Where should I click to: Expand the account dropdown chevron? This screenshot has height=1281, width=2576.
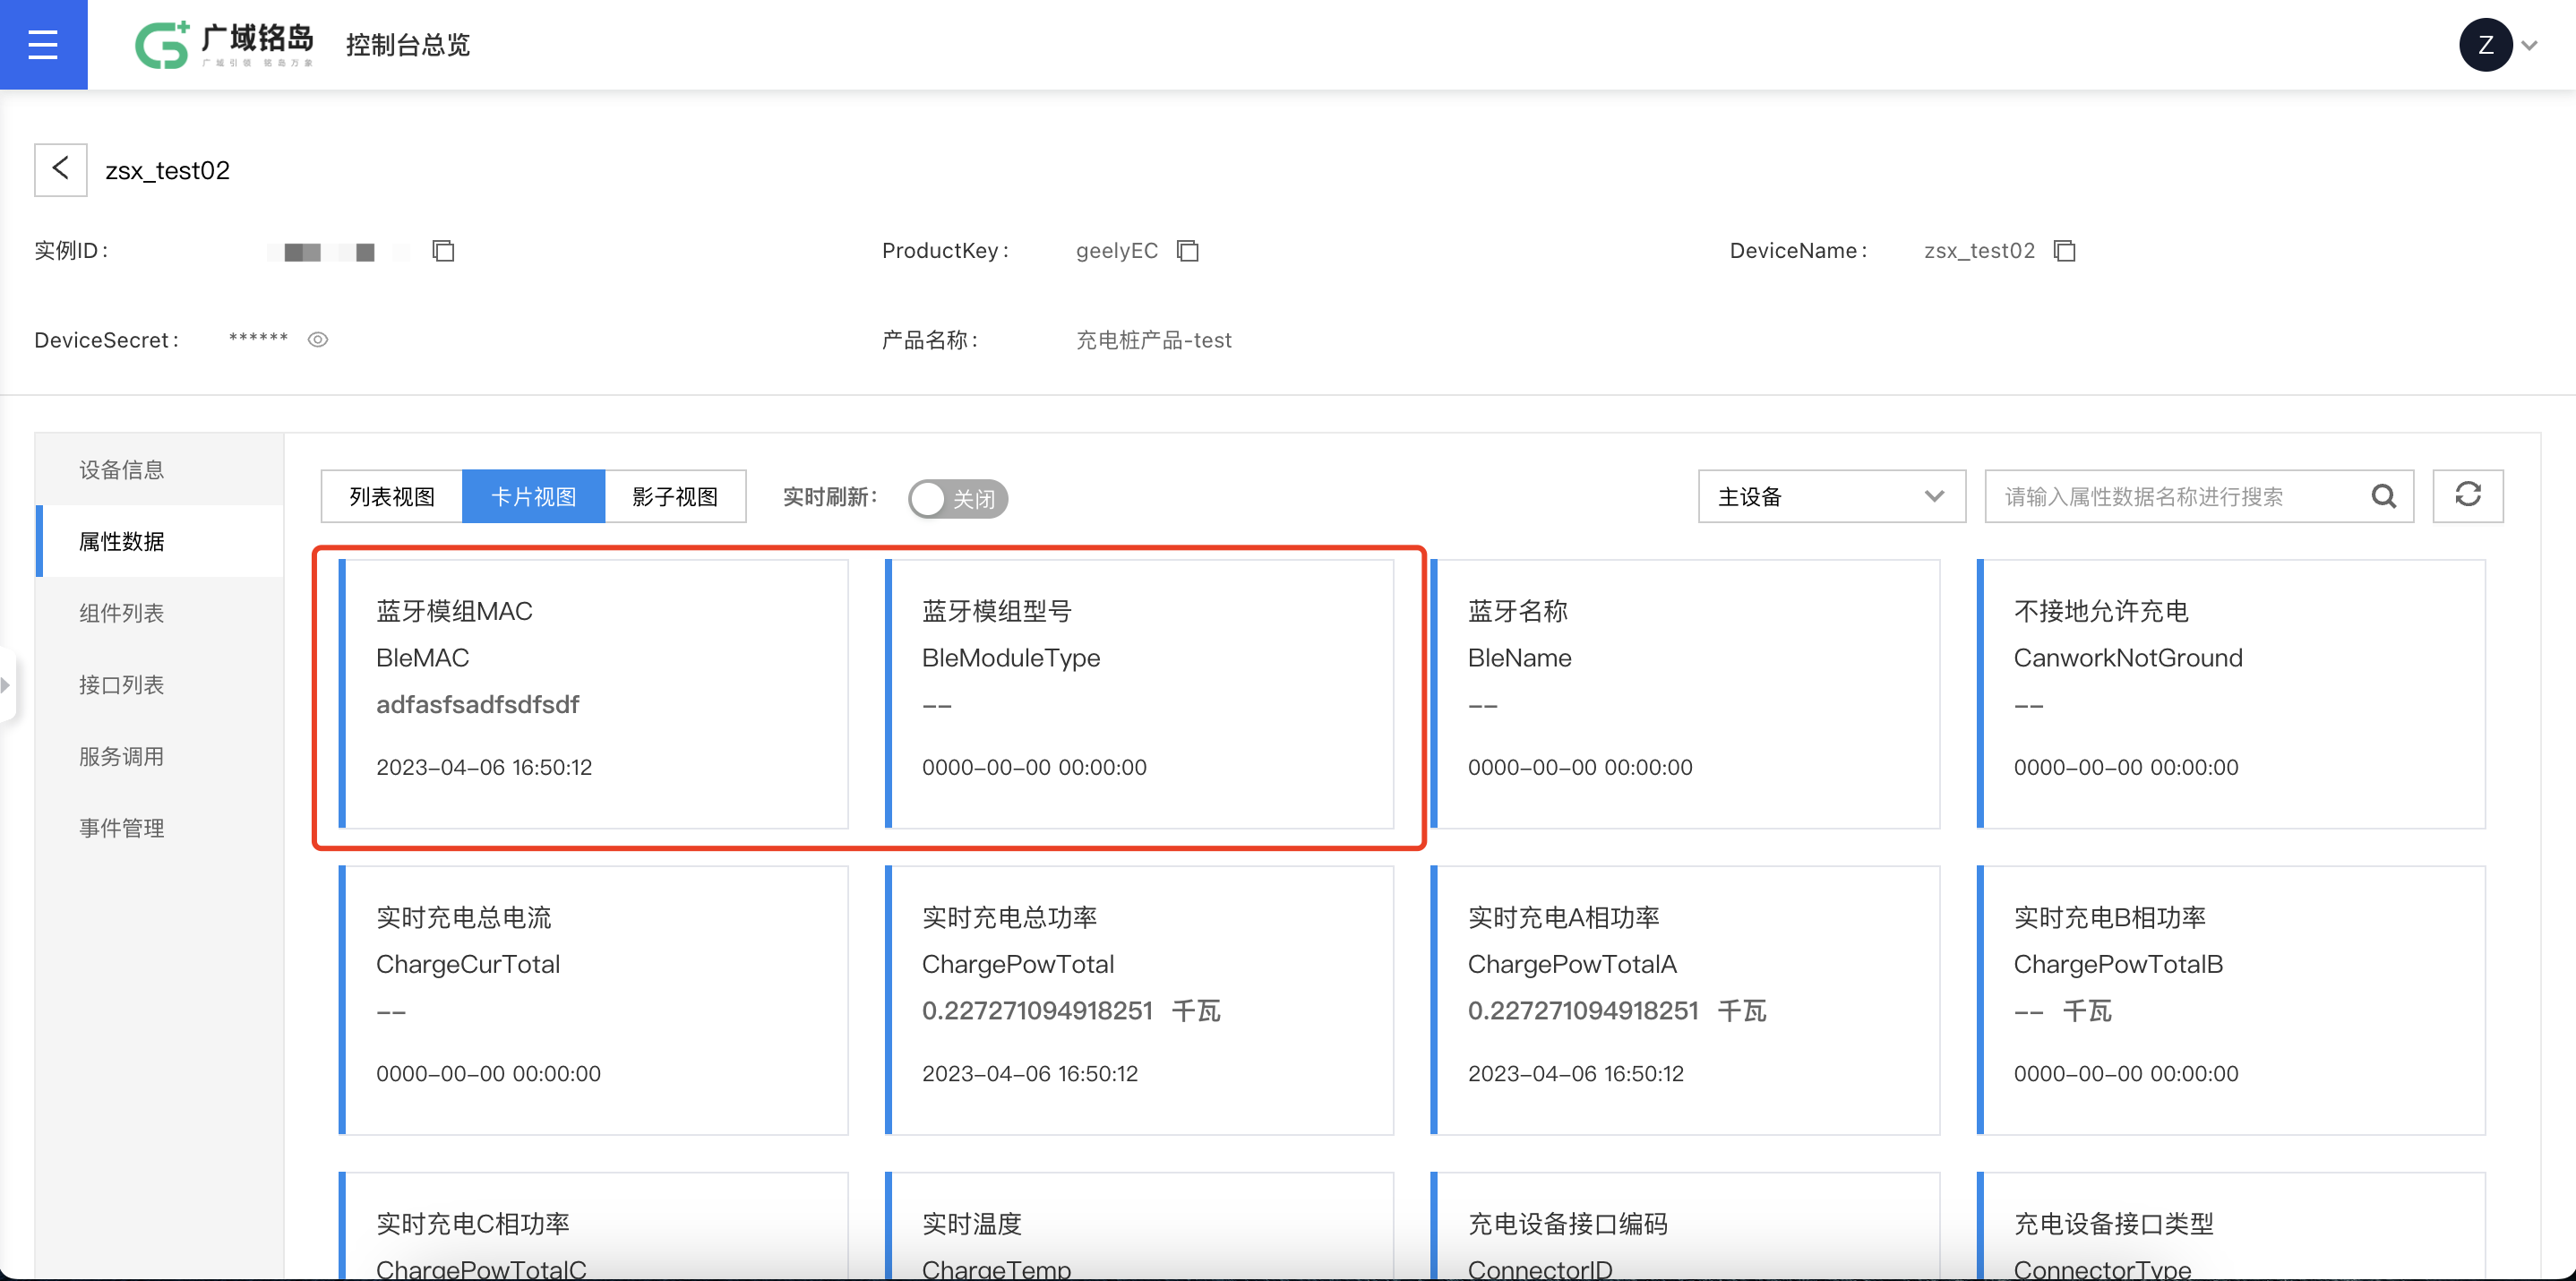click(x=2530, y=46)
